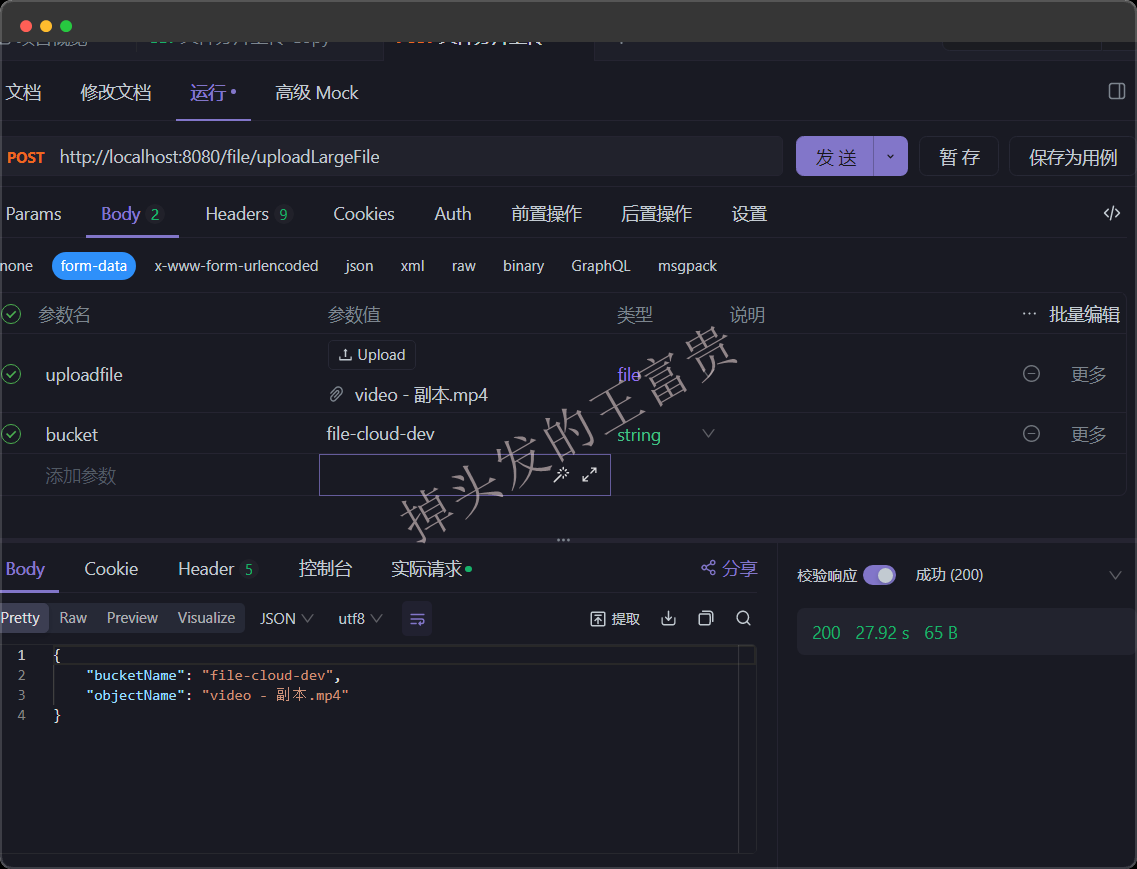Expand the 成功 (200) validation dropdown

click(x=1115, y=575)
